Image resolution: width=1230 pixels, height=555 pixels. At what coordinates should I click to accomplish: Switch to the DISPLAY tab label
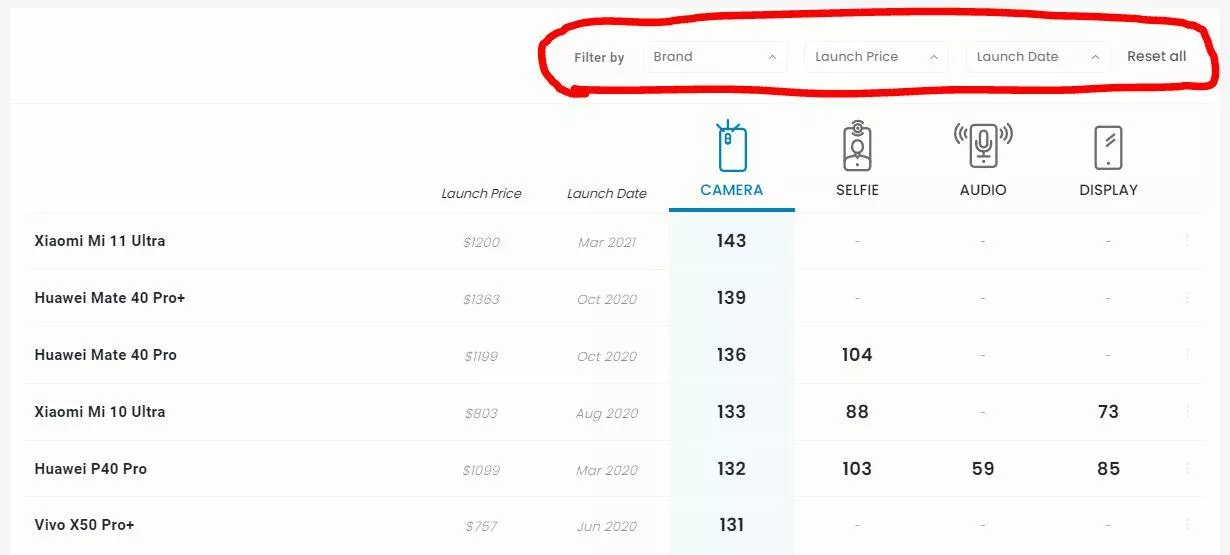coord(1108,190)
